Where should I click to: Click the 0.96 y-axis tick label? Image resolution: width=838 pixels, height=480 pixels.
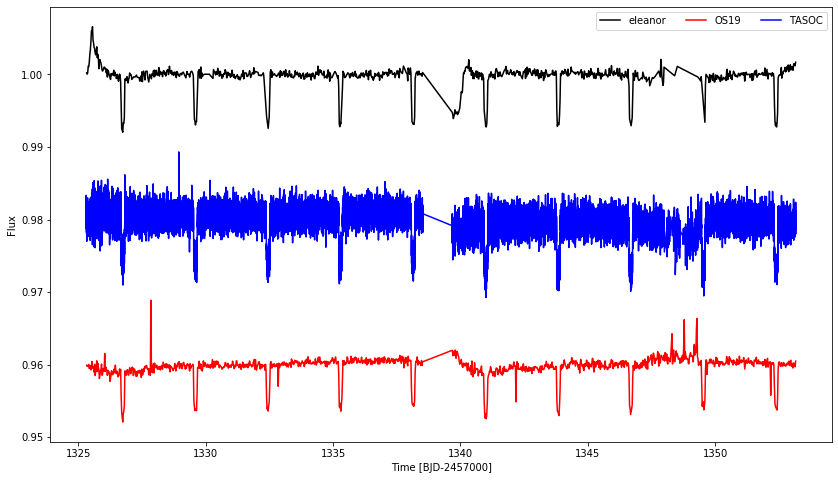32,366
